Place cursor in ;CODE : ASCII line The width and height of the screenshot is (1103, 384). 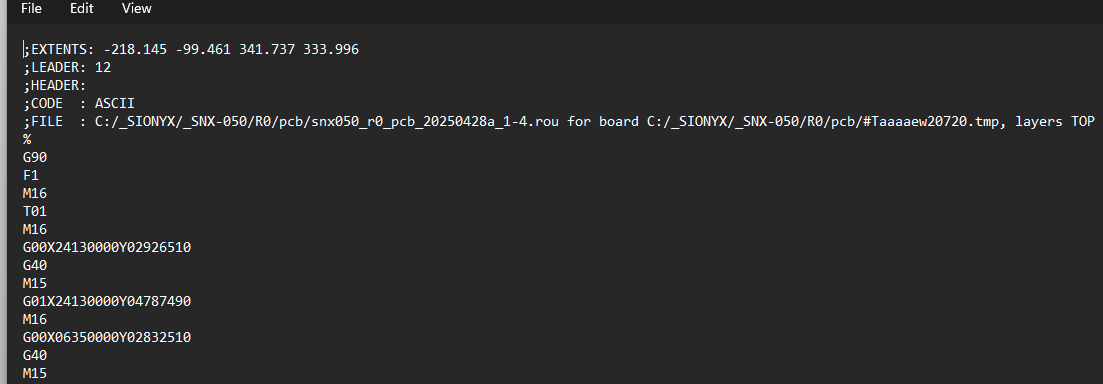coord(79,103)
